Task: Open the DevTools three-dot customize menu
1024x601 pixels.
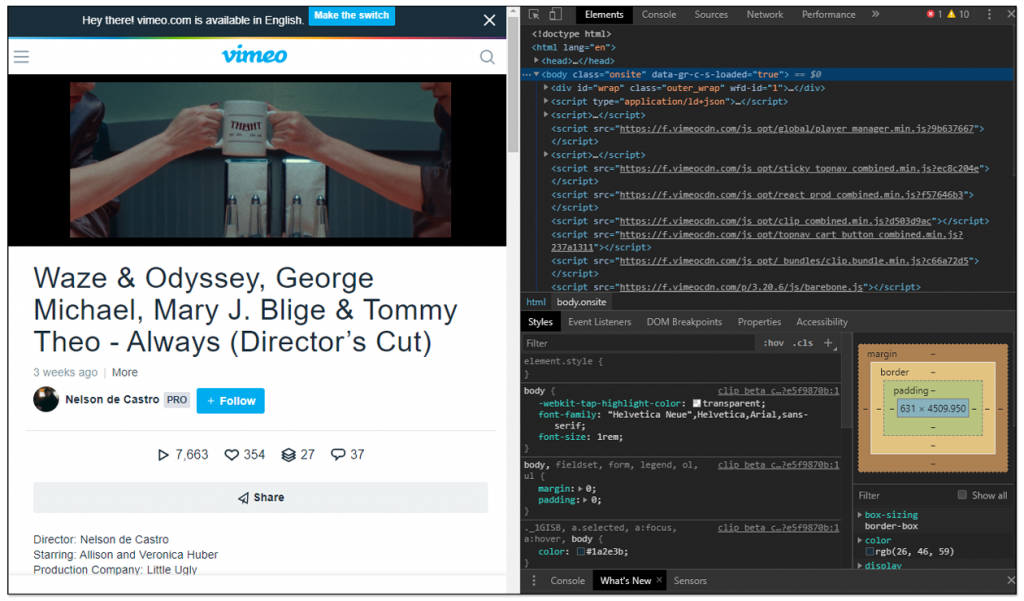Action: (x=989, y=14)
